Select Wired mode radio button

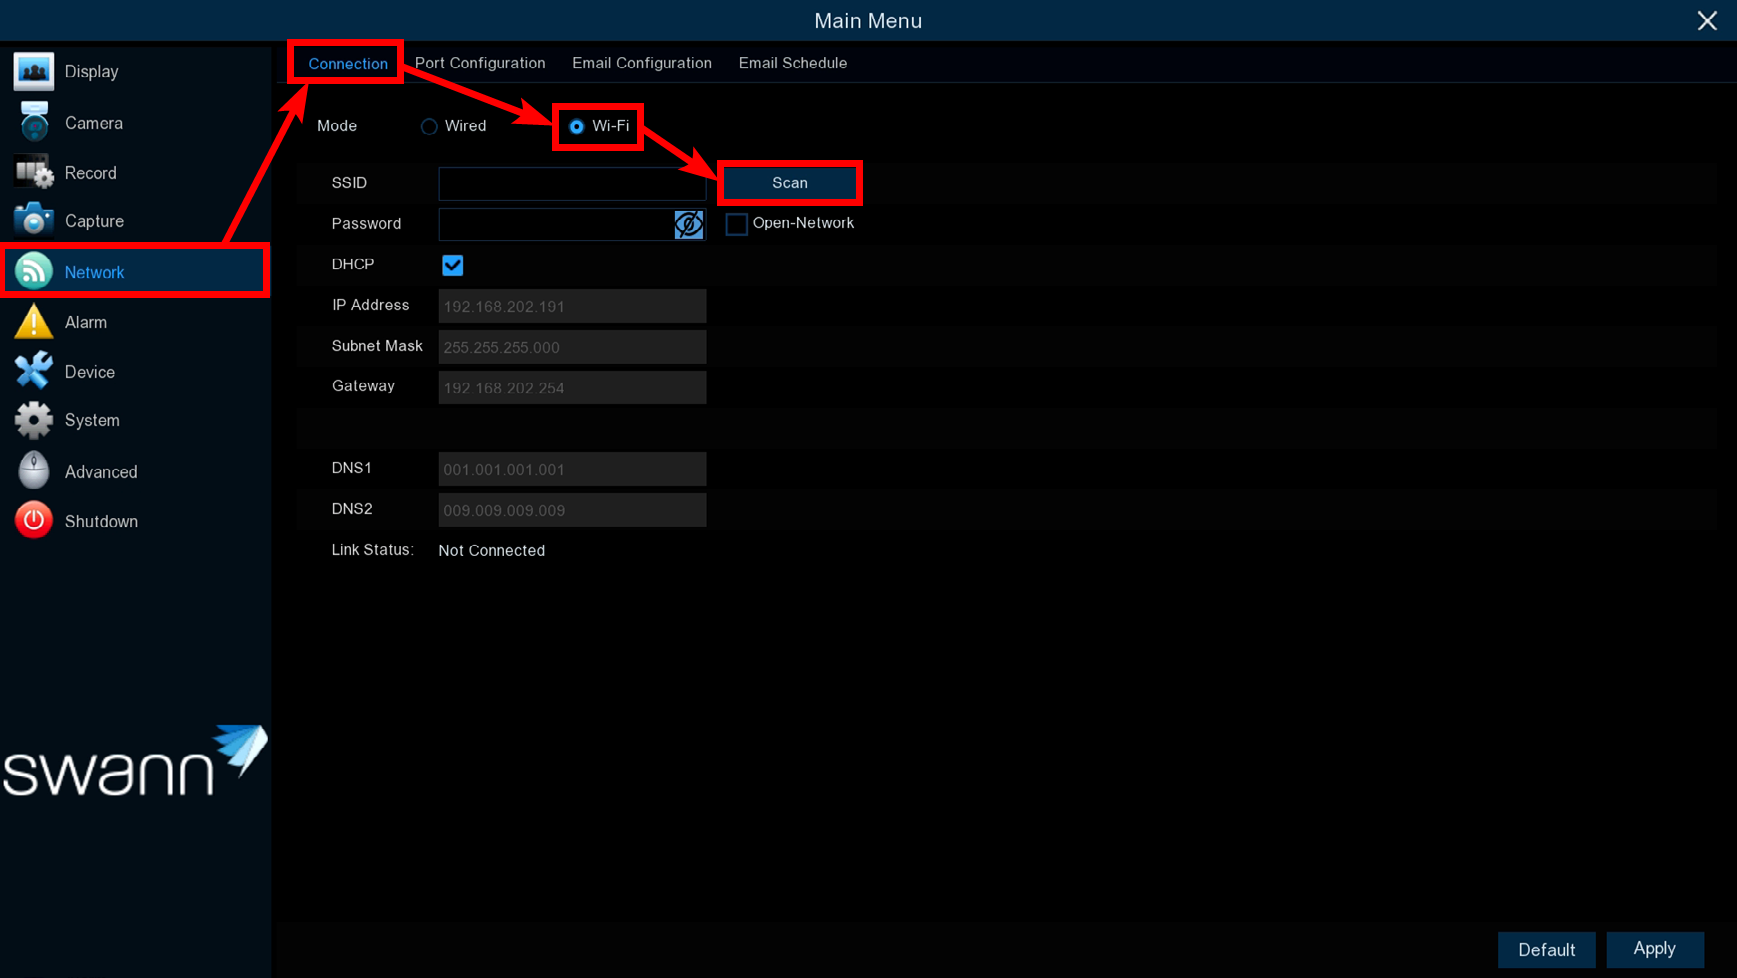(x=429, y=127)
